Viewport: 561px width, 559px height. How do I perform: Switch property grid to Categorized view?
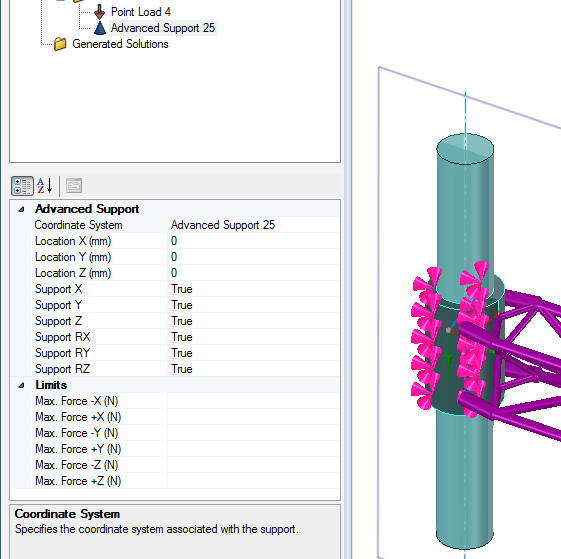(23, 186)
